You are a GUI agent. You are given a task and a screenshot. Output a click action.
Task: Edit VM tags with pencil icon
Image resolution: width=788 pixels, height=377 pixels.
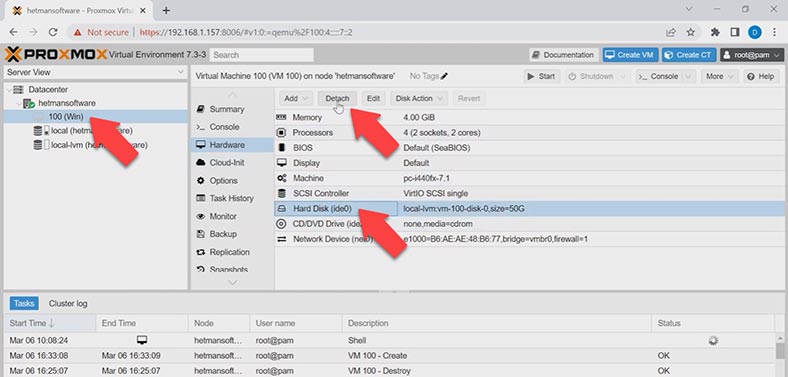pos(444,76)
